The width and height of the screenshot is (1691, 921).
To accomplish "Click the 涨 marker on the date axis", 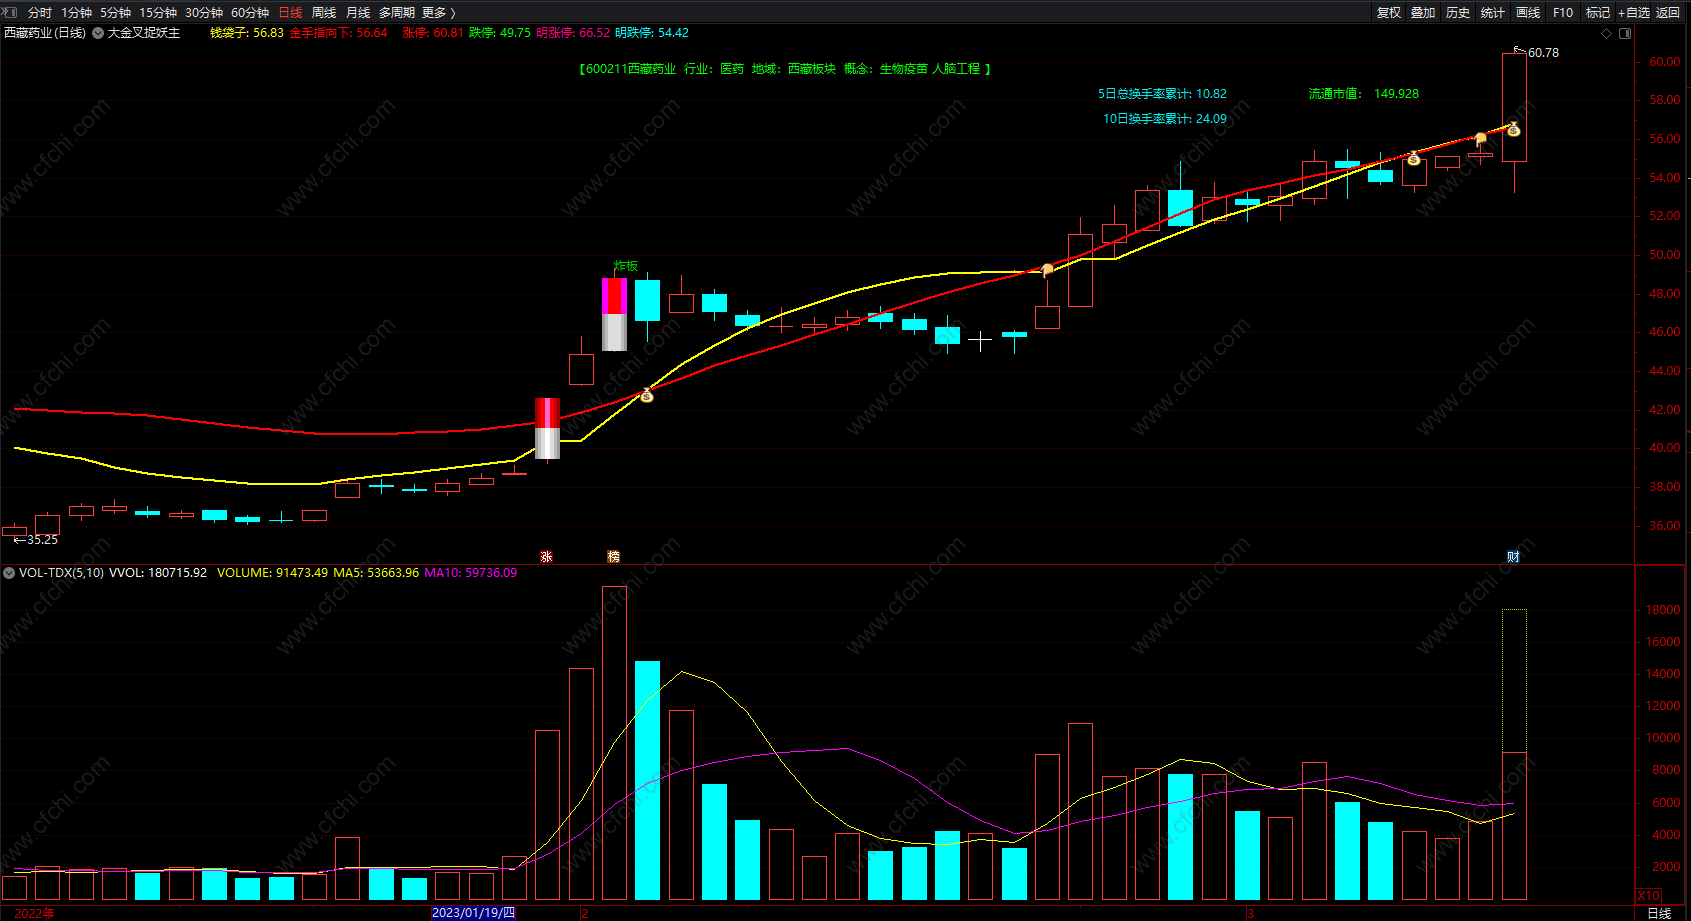I will coord(546,557).
